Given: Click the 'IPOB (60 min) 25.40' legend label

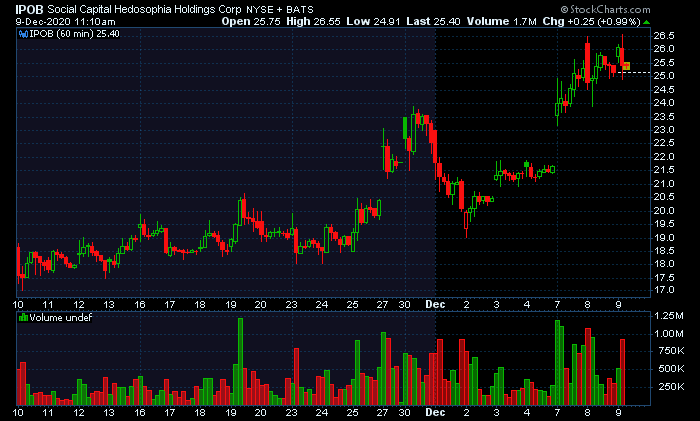Looking at the screenshot, I should (75, 34).
